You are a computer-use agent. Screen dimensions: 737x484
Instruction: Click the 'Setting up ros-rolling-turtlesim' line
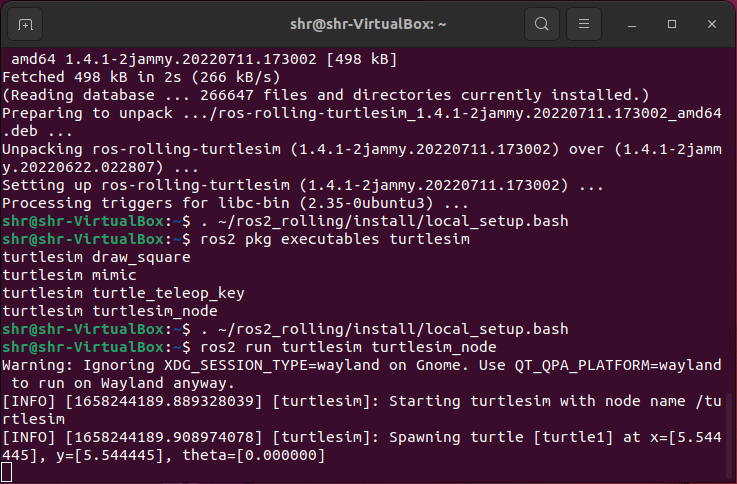tap(303, 185)
